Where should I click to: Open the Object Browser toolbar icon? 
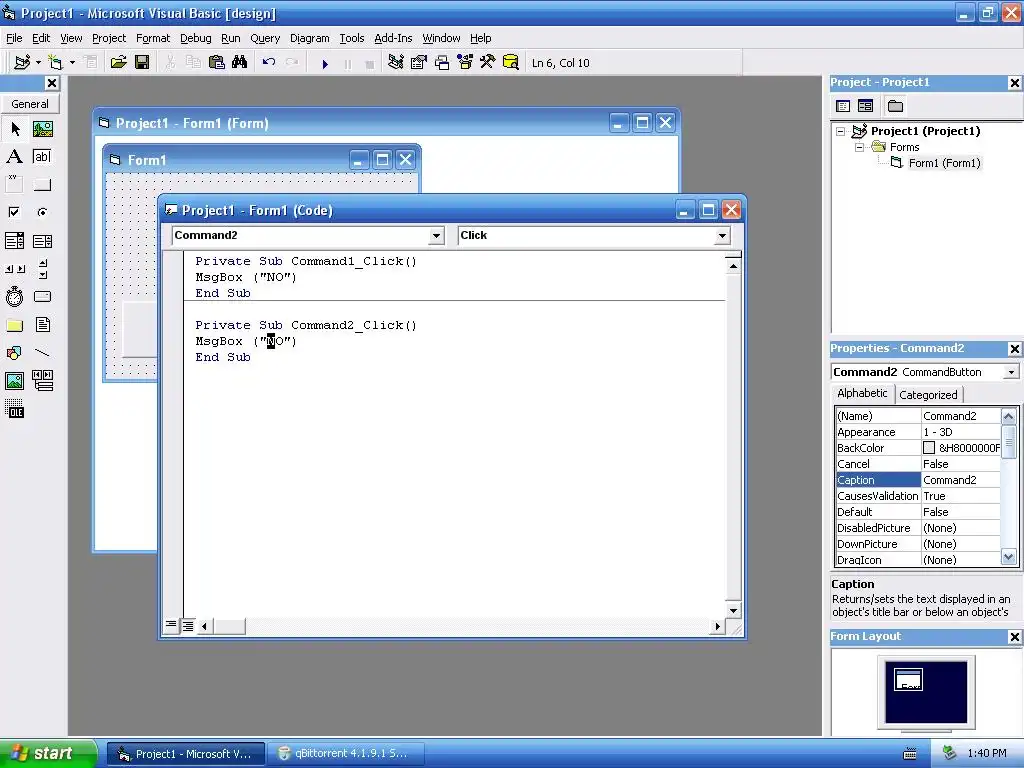click(465, 63)
